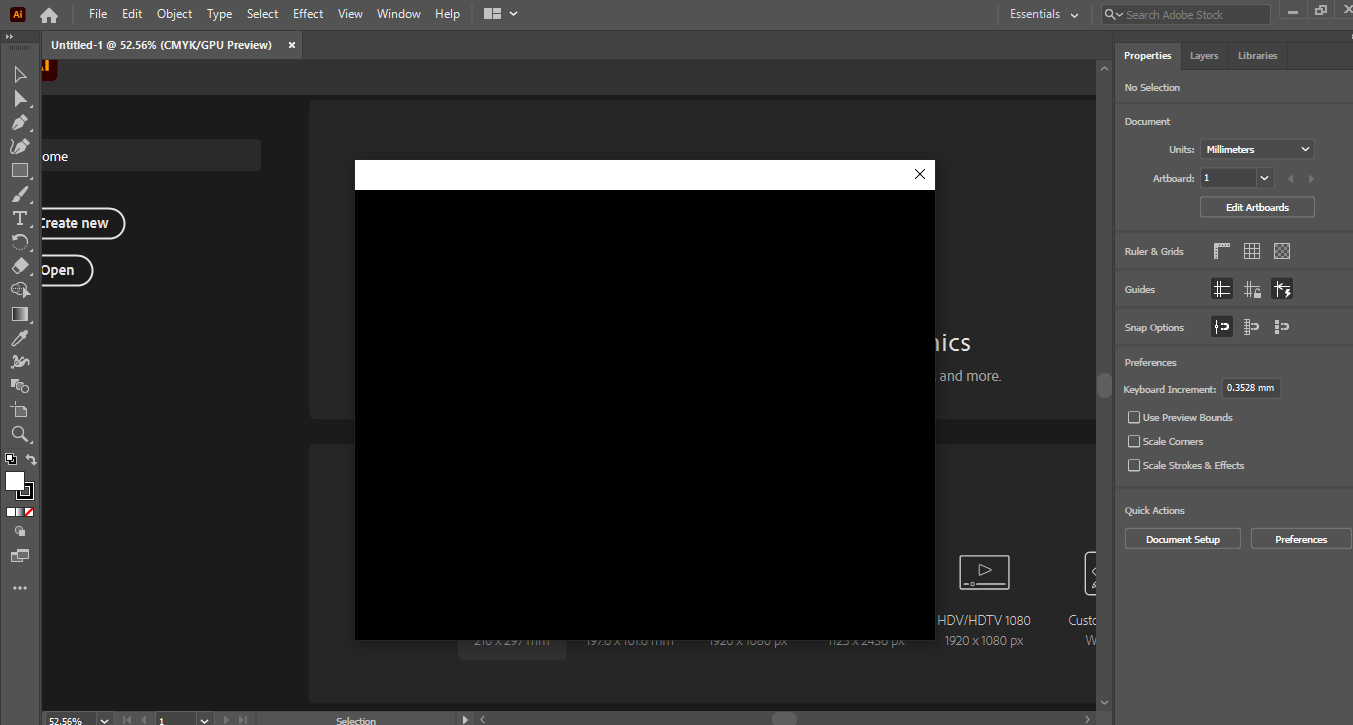Open the Window menu
1353x725 pixels.
click(x=398, y=13)
